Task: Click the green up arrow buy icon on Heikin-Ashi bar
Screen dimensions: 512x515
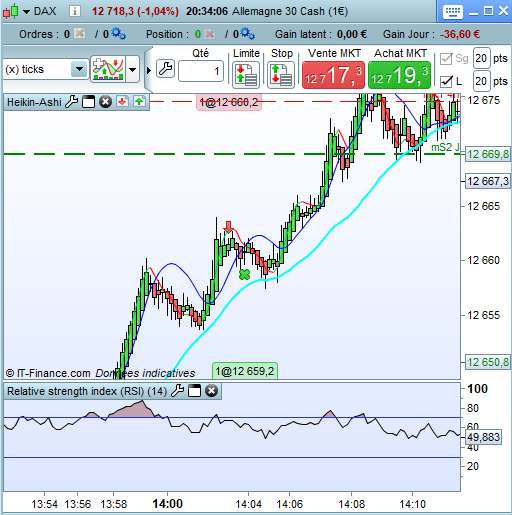Action: pyautogui.click(x=139, y=101)
